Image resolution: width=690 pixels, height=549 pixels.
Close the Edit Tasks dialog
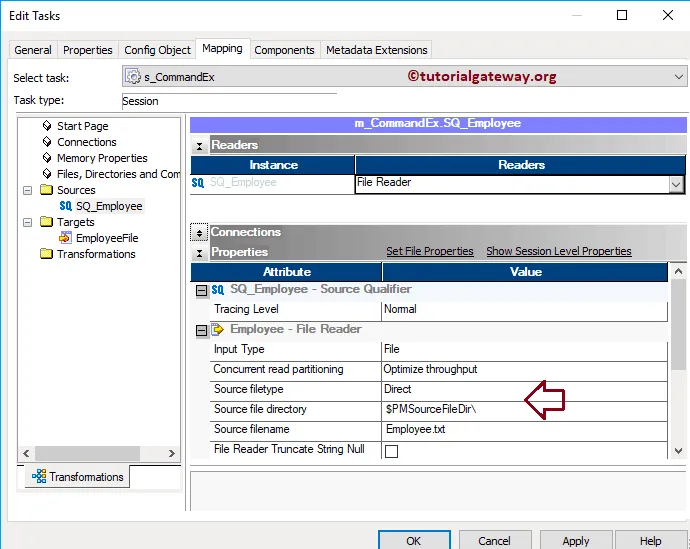pos(668,15)
